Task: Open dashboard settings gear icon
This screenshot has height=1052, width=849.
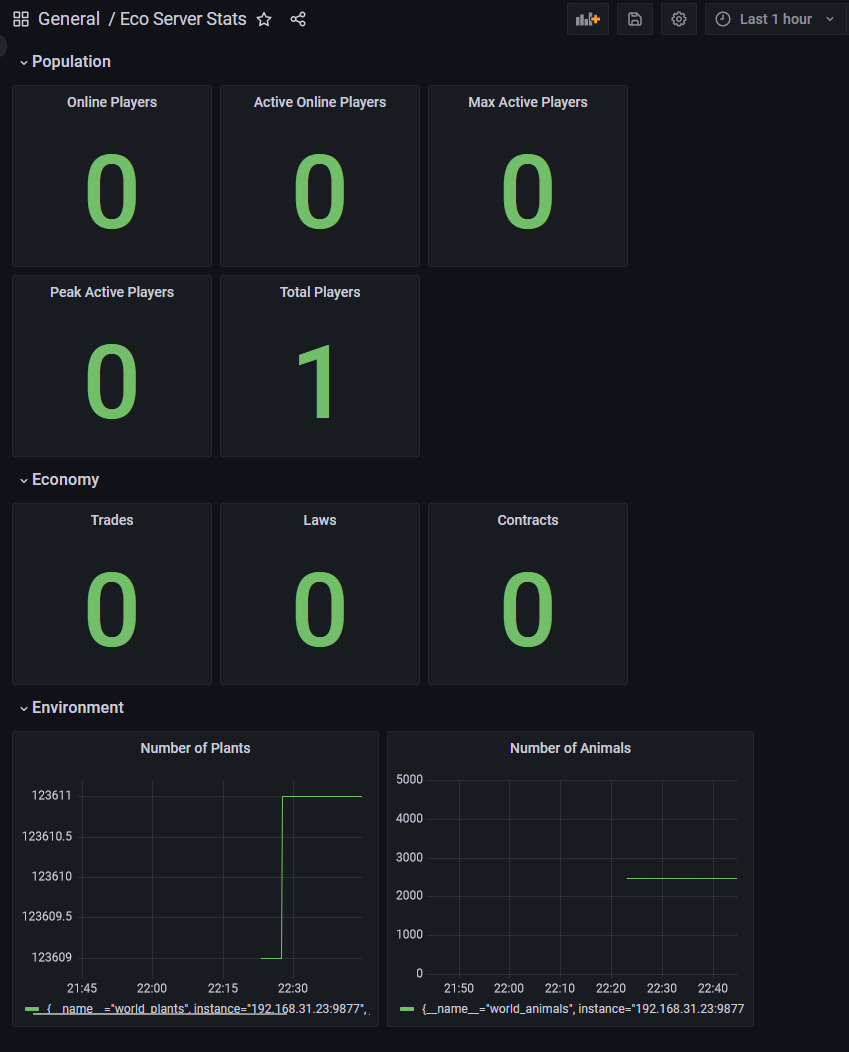Action: [x=679, y=19]
